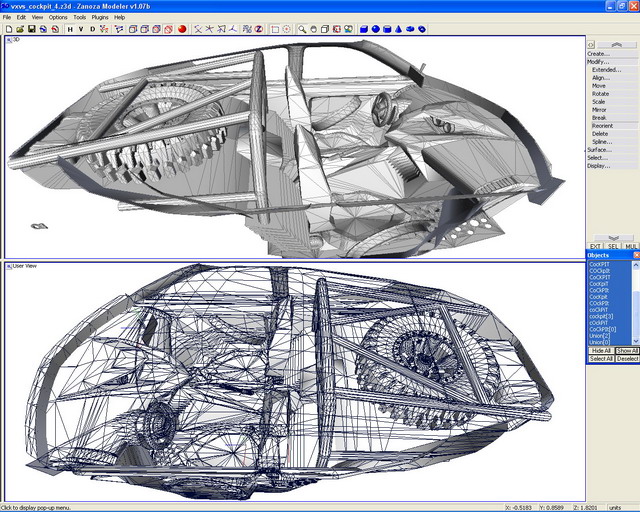This screenshot has height=512, width=640.
Task: Expand the Surface... command group
Action: (598, 150)
